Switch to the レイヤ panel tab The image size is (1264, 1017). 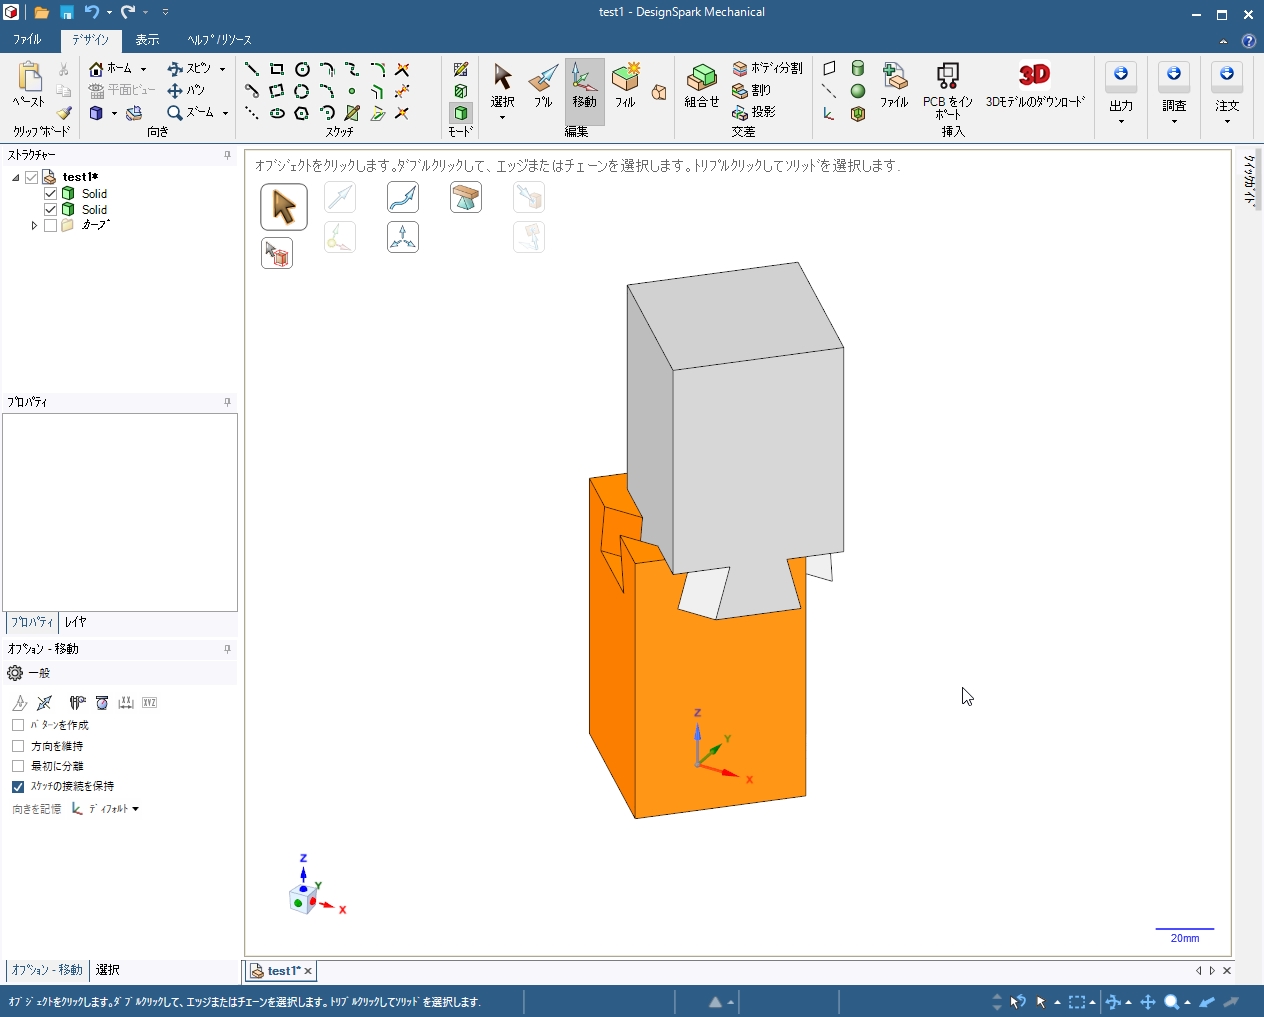tap(75, 622)
